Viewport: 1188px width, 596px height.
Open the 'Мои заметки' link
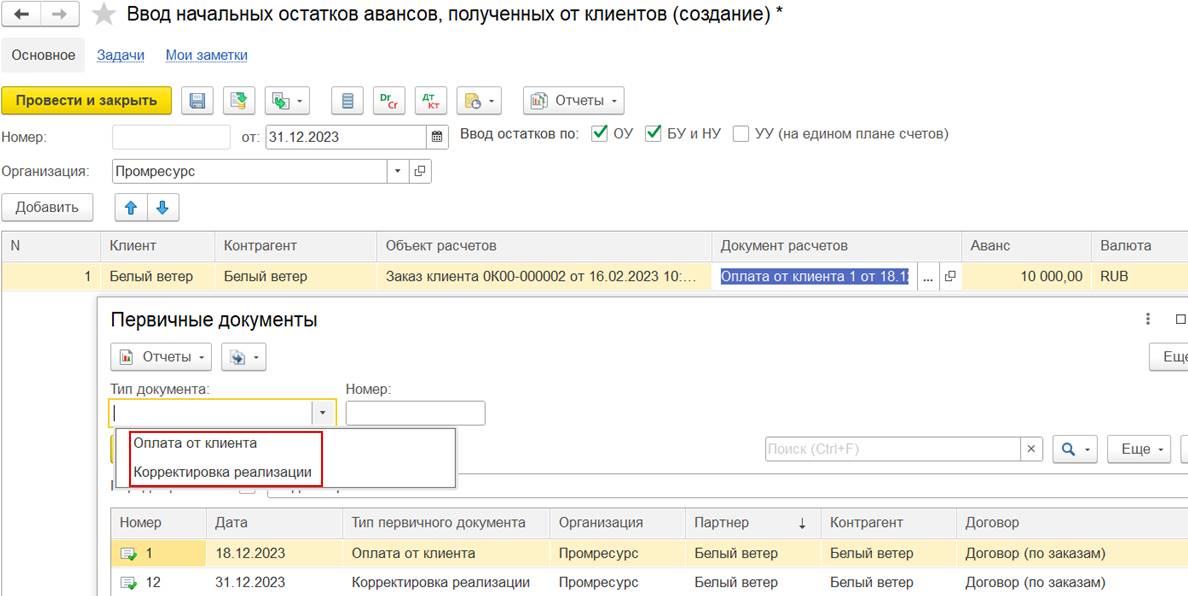(x=206, y=55)
